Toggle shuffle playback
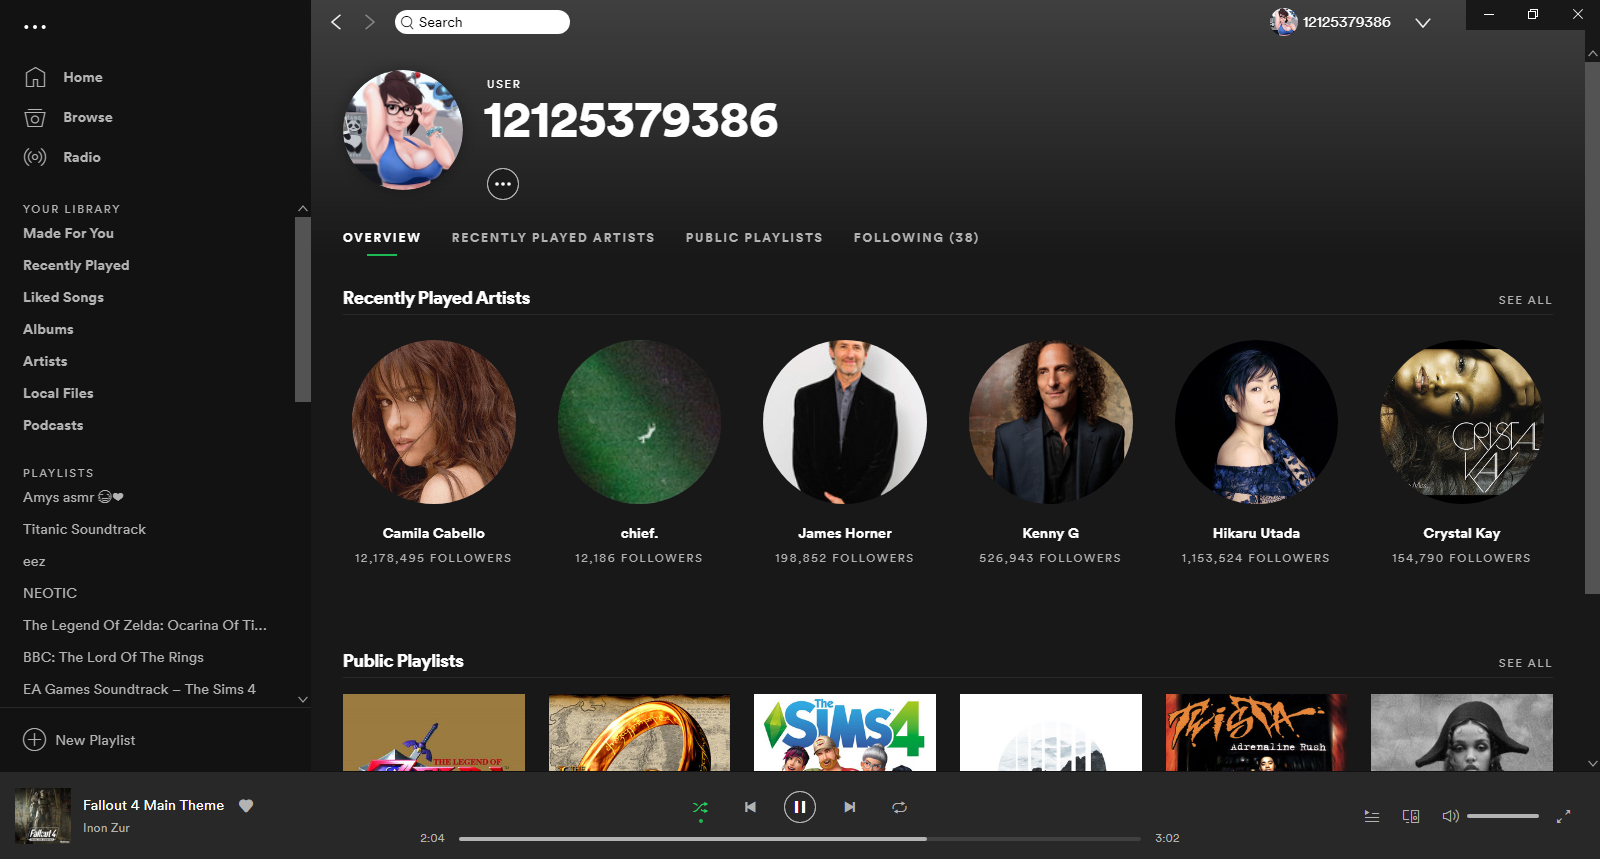Viewport: 1600px width, 859px height. 700,807
